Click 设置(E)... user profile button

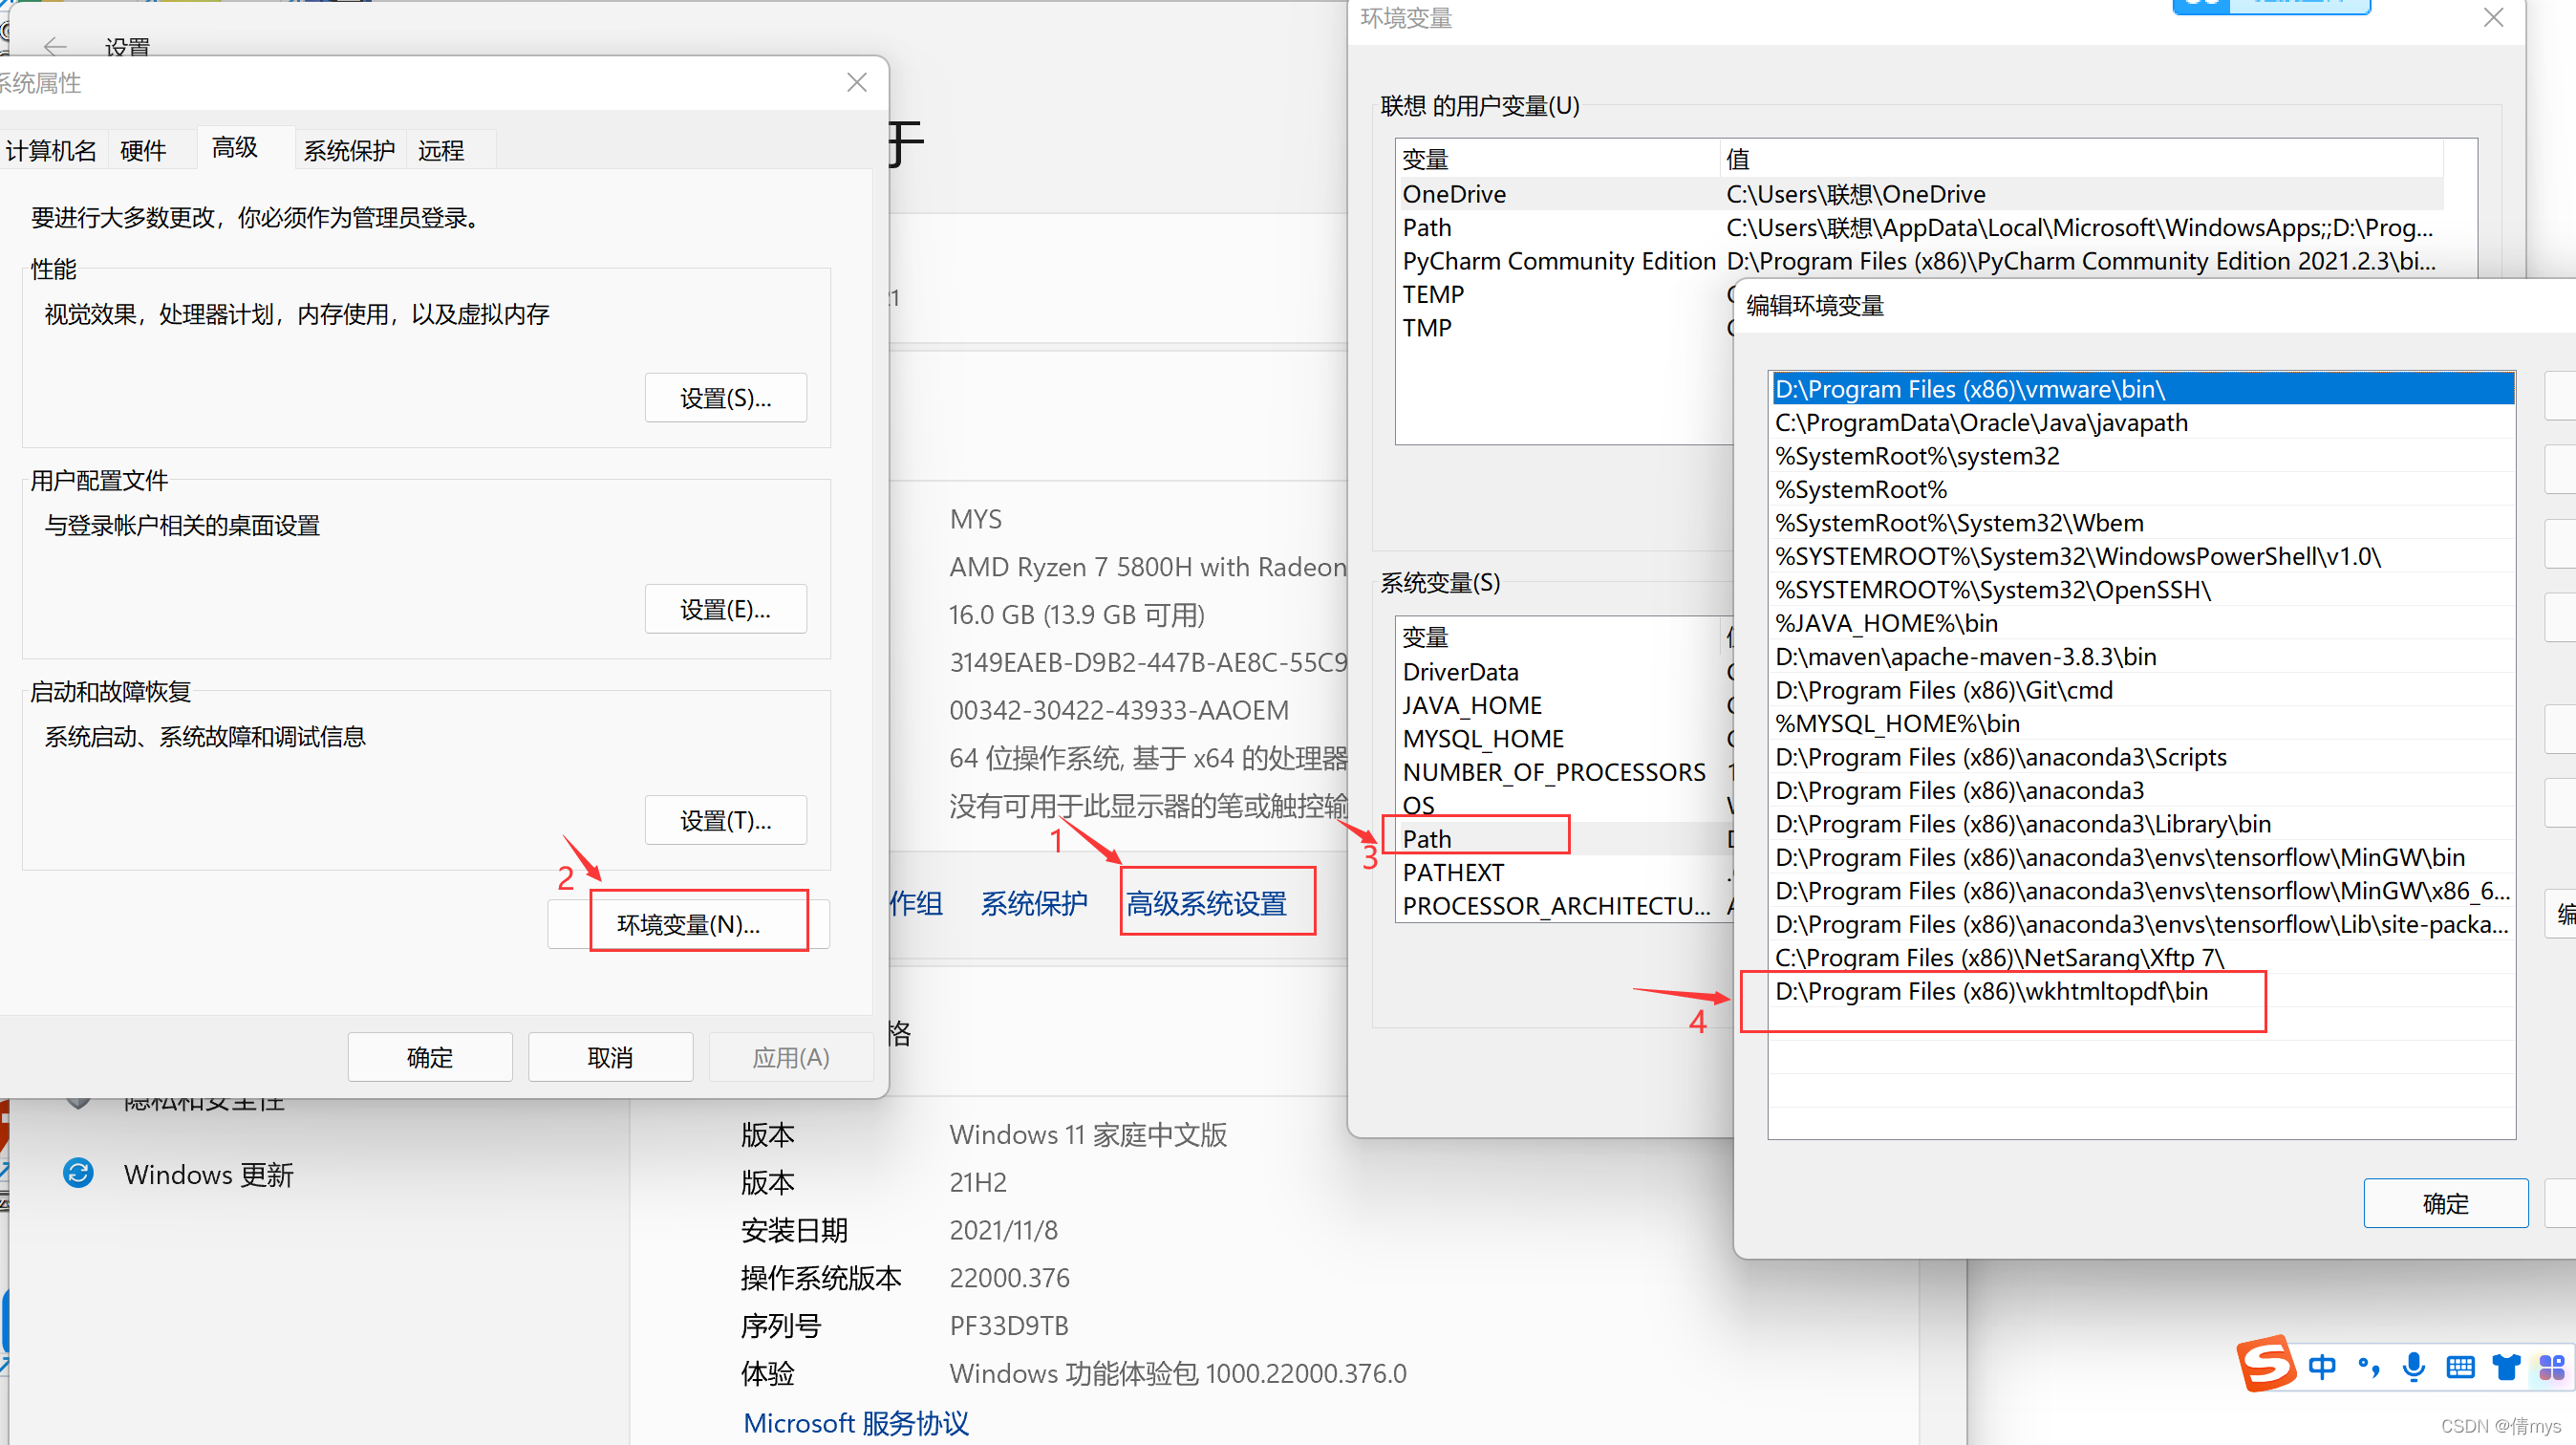(x=725, y=609)
